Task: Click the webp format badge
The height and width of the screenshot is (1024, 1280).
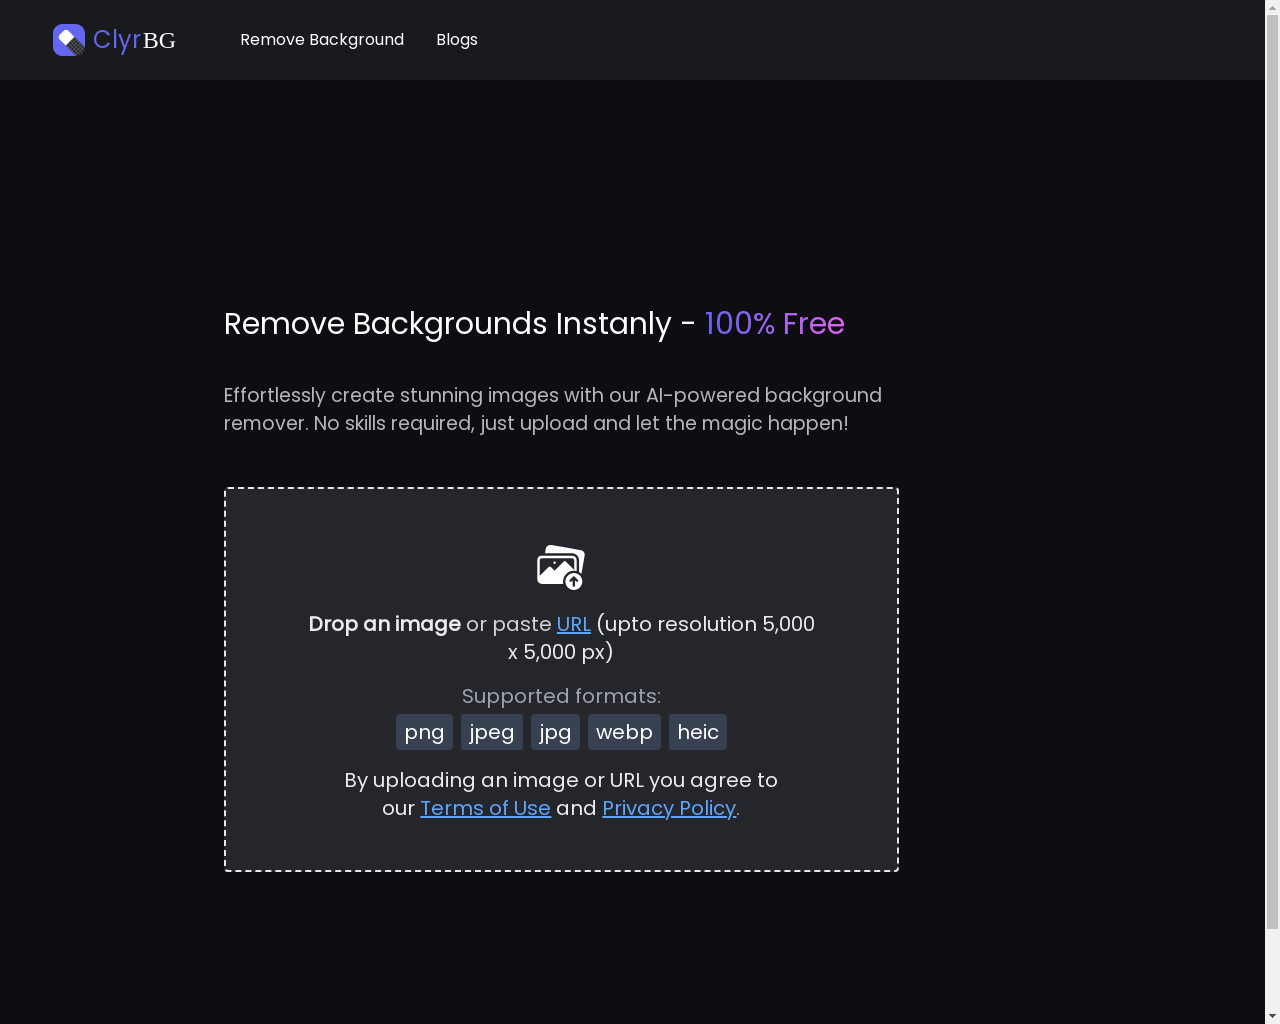Action: point(624,732)
